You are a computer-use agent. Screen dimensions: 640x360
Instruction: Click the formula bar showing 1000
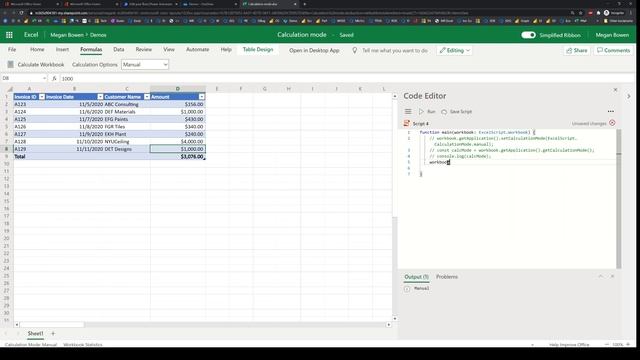point(347,78)
